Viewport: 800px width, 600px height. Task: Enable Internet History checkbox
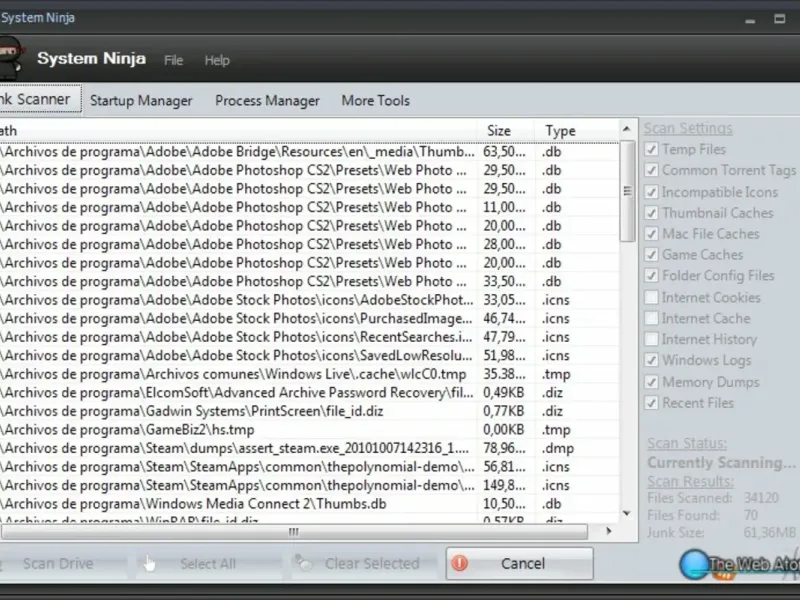(x=651, y=339)
